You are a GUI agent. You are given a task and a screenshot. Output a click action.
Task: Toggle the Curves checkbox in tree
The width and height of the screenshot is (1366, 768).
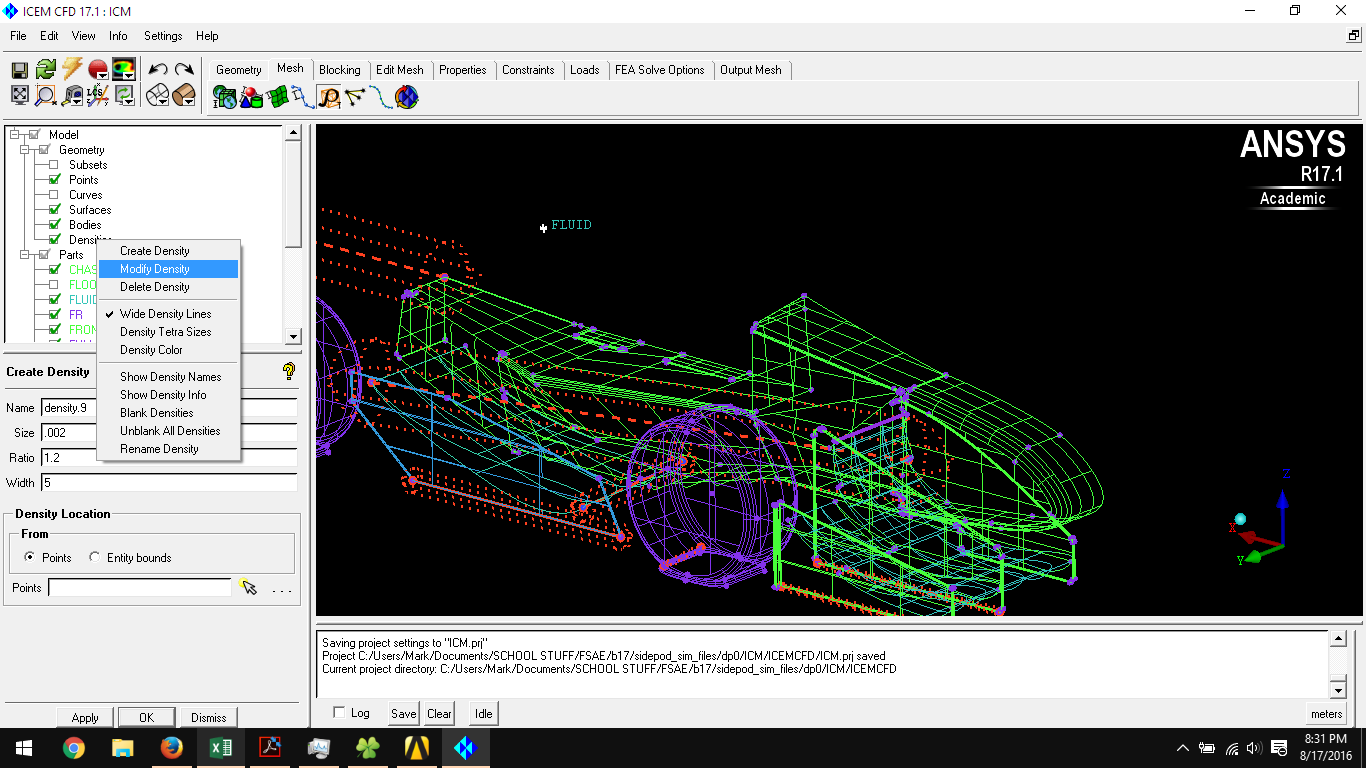coord(55,195)
